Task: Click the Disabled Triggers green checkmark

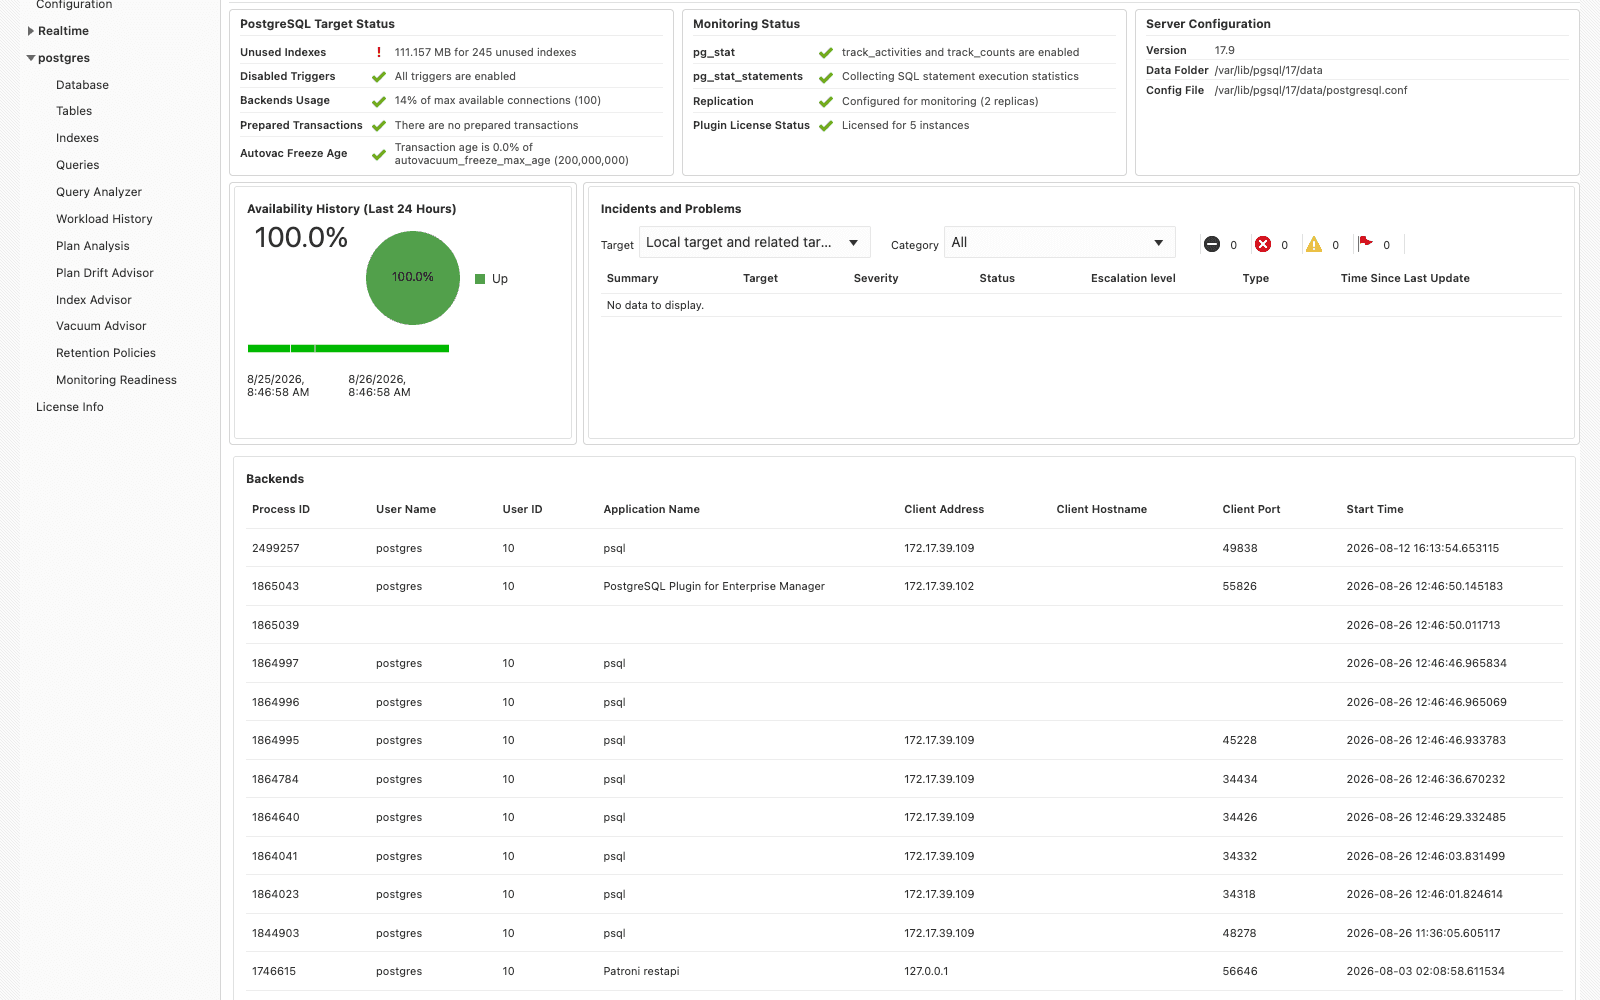Action: pyautogui.click(x=379, y=77)
